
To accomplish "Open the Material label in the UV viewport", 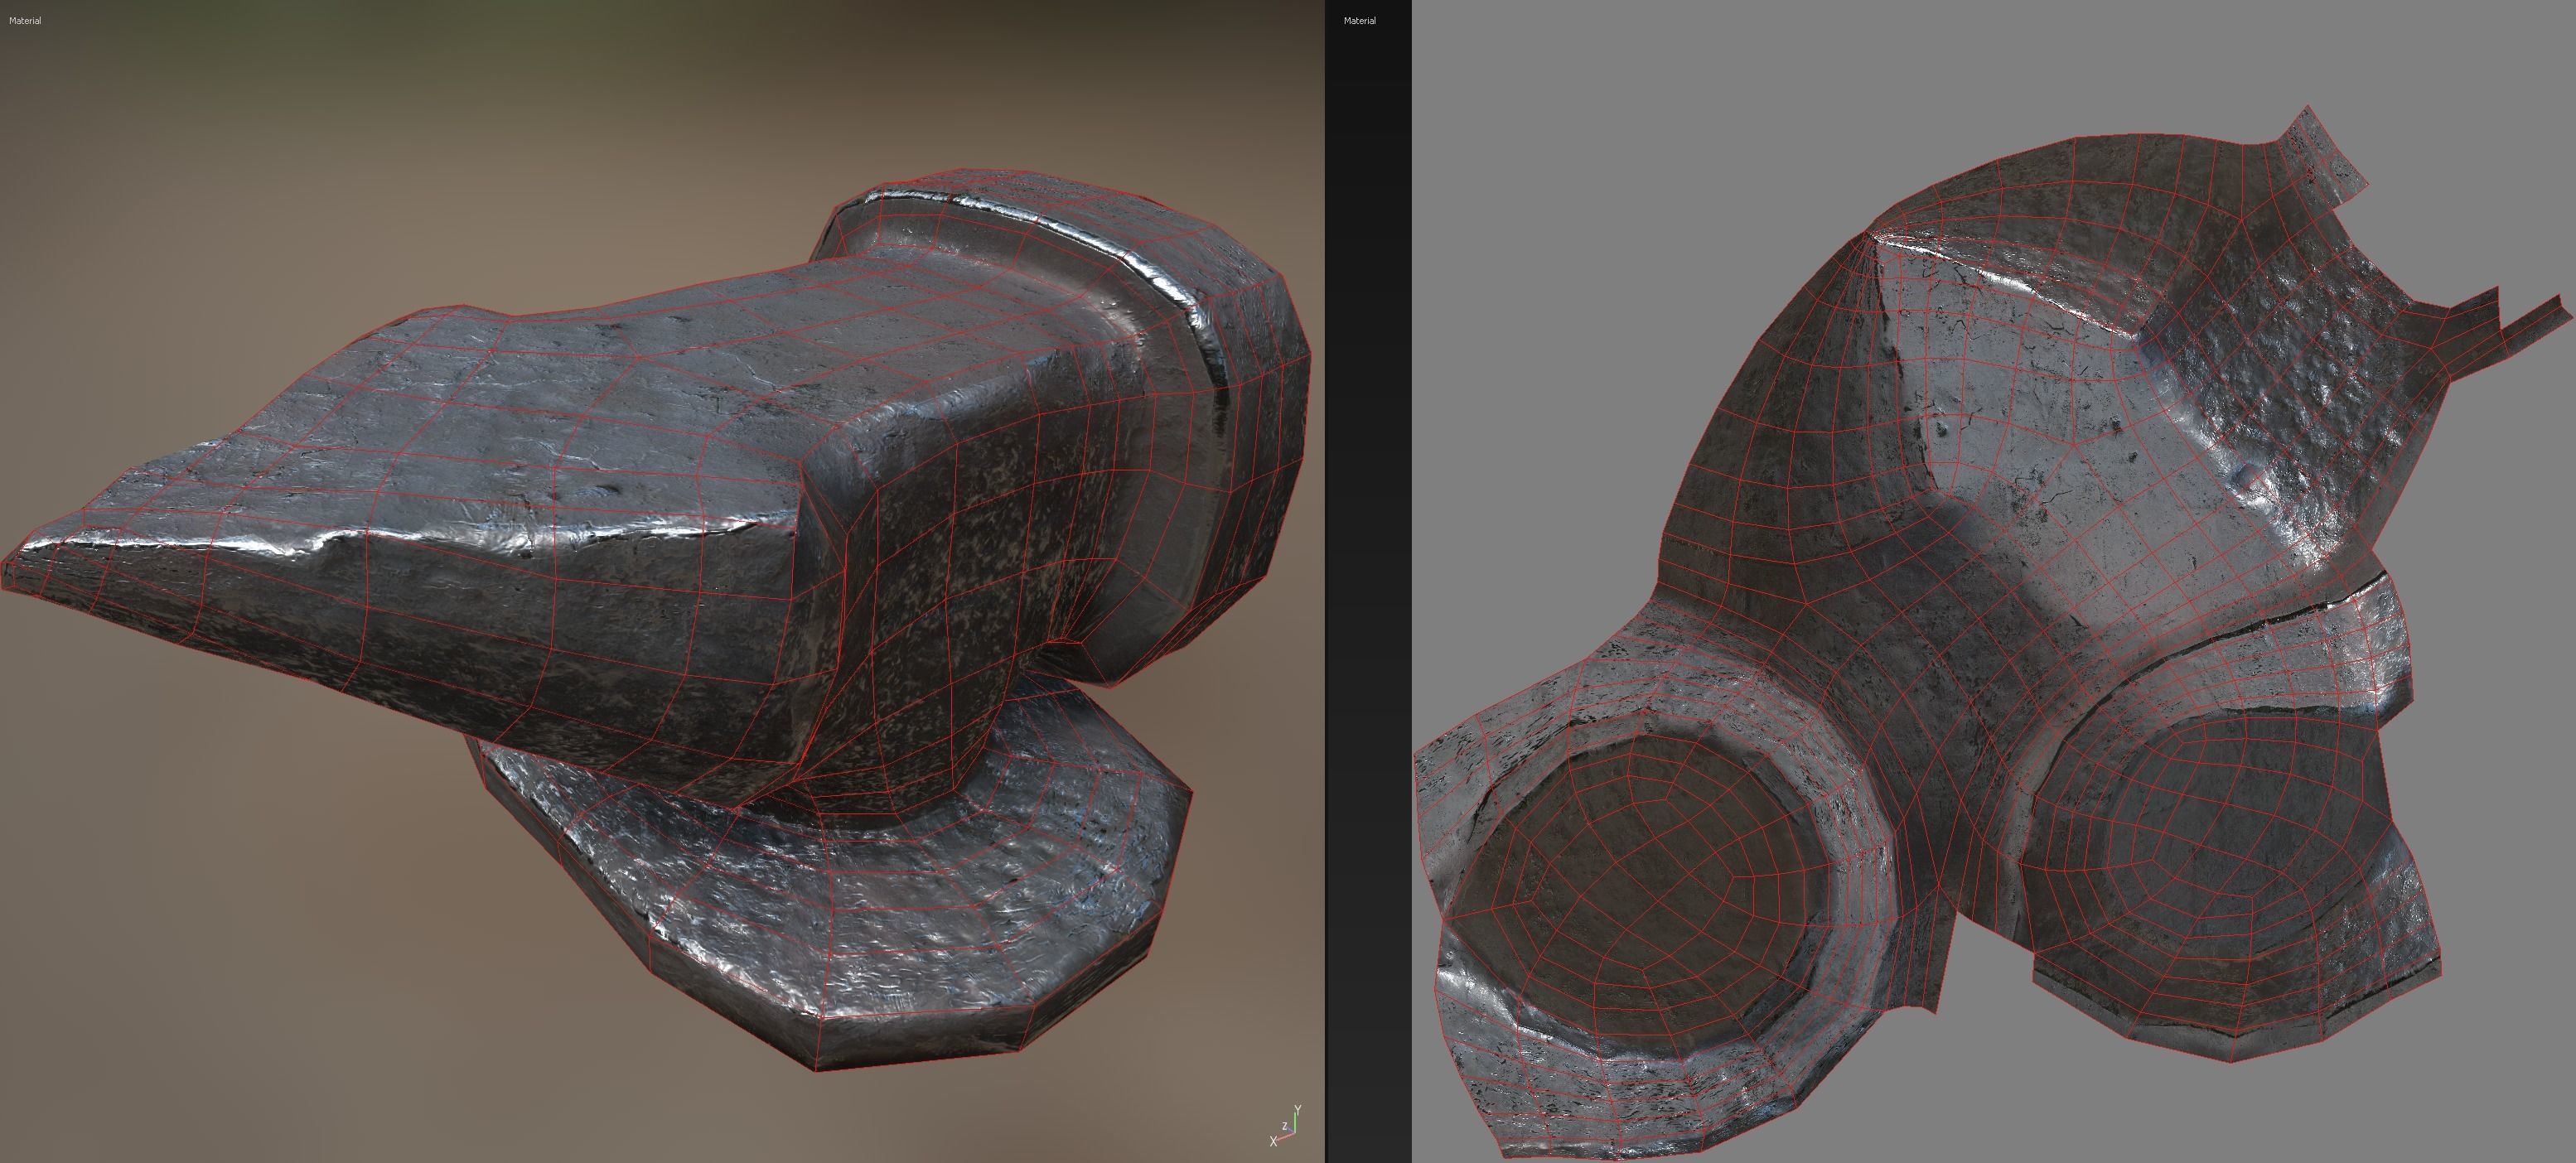I will (x=1359, y=20).
